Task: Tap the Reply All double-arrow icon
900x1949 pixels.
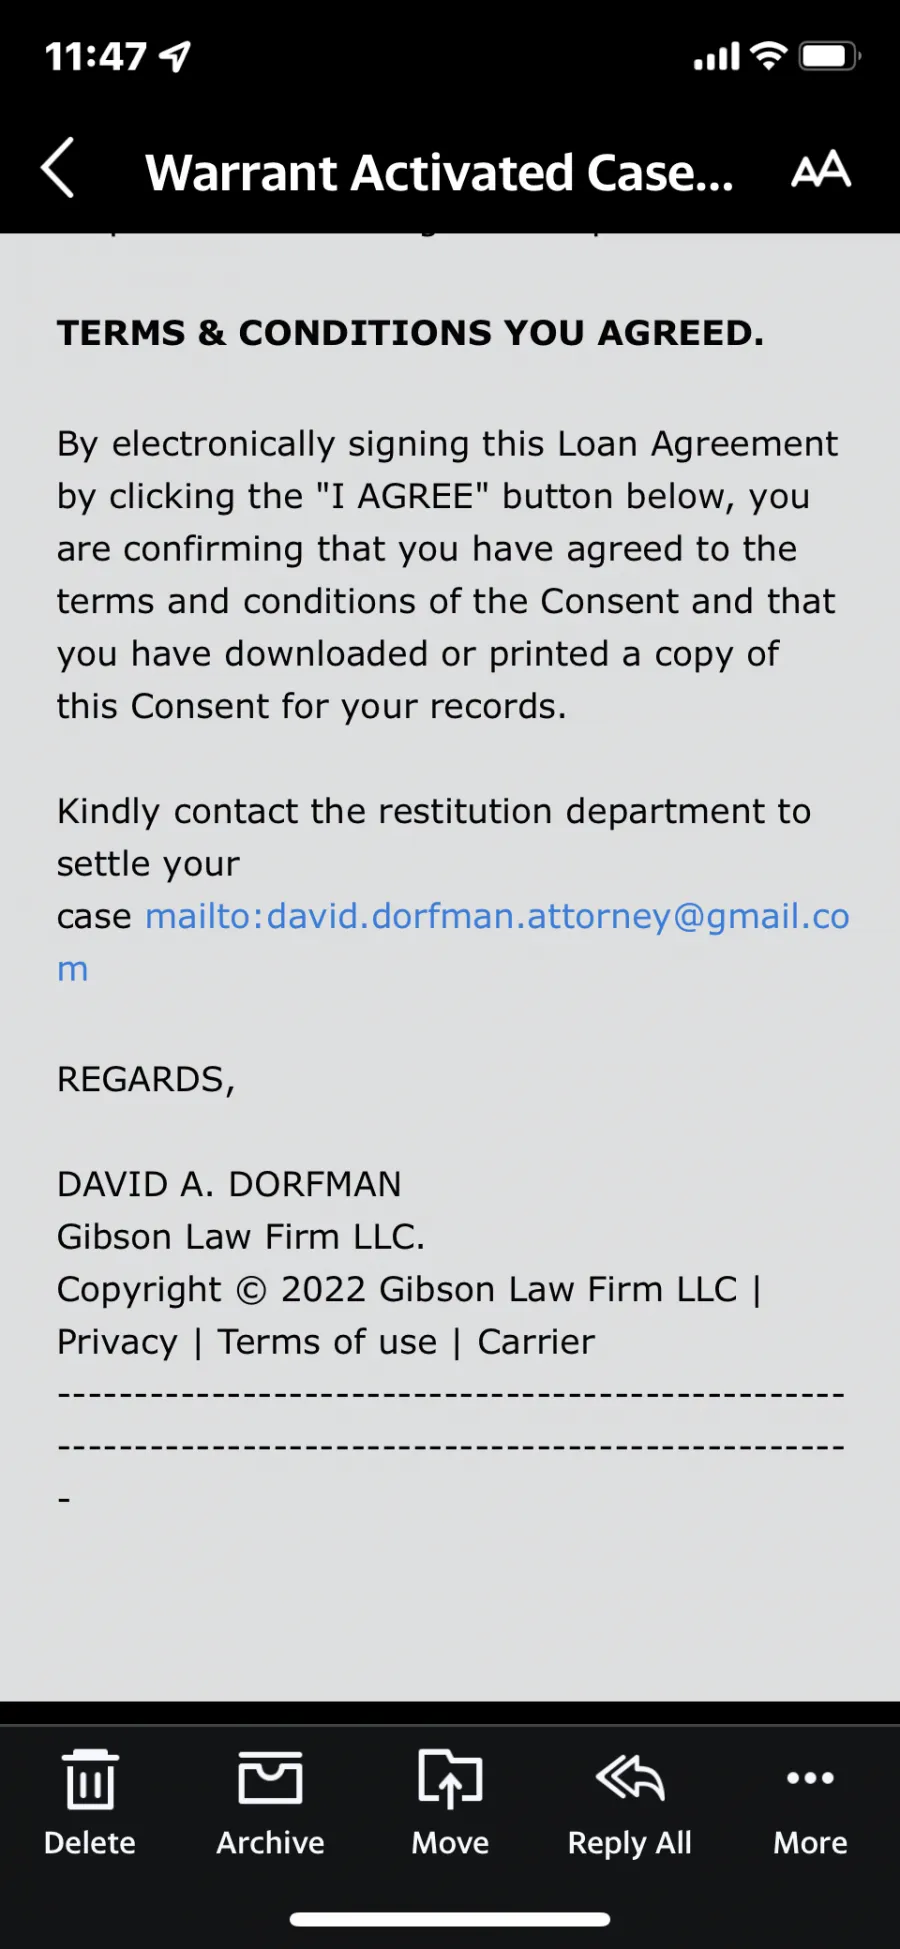Action: 630,1778
